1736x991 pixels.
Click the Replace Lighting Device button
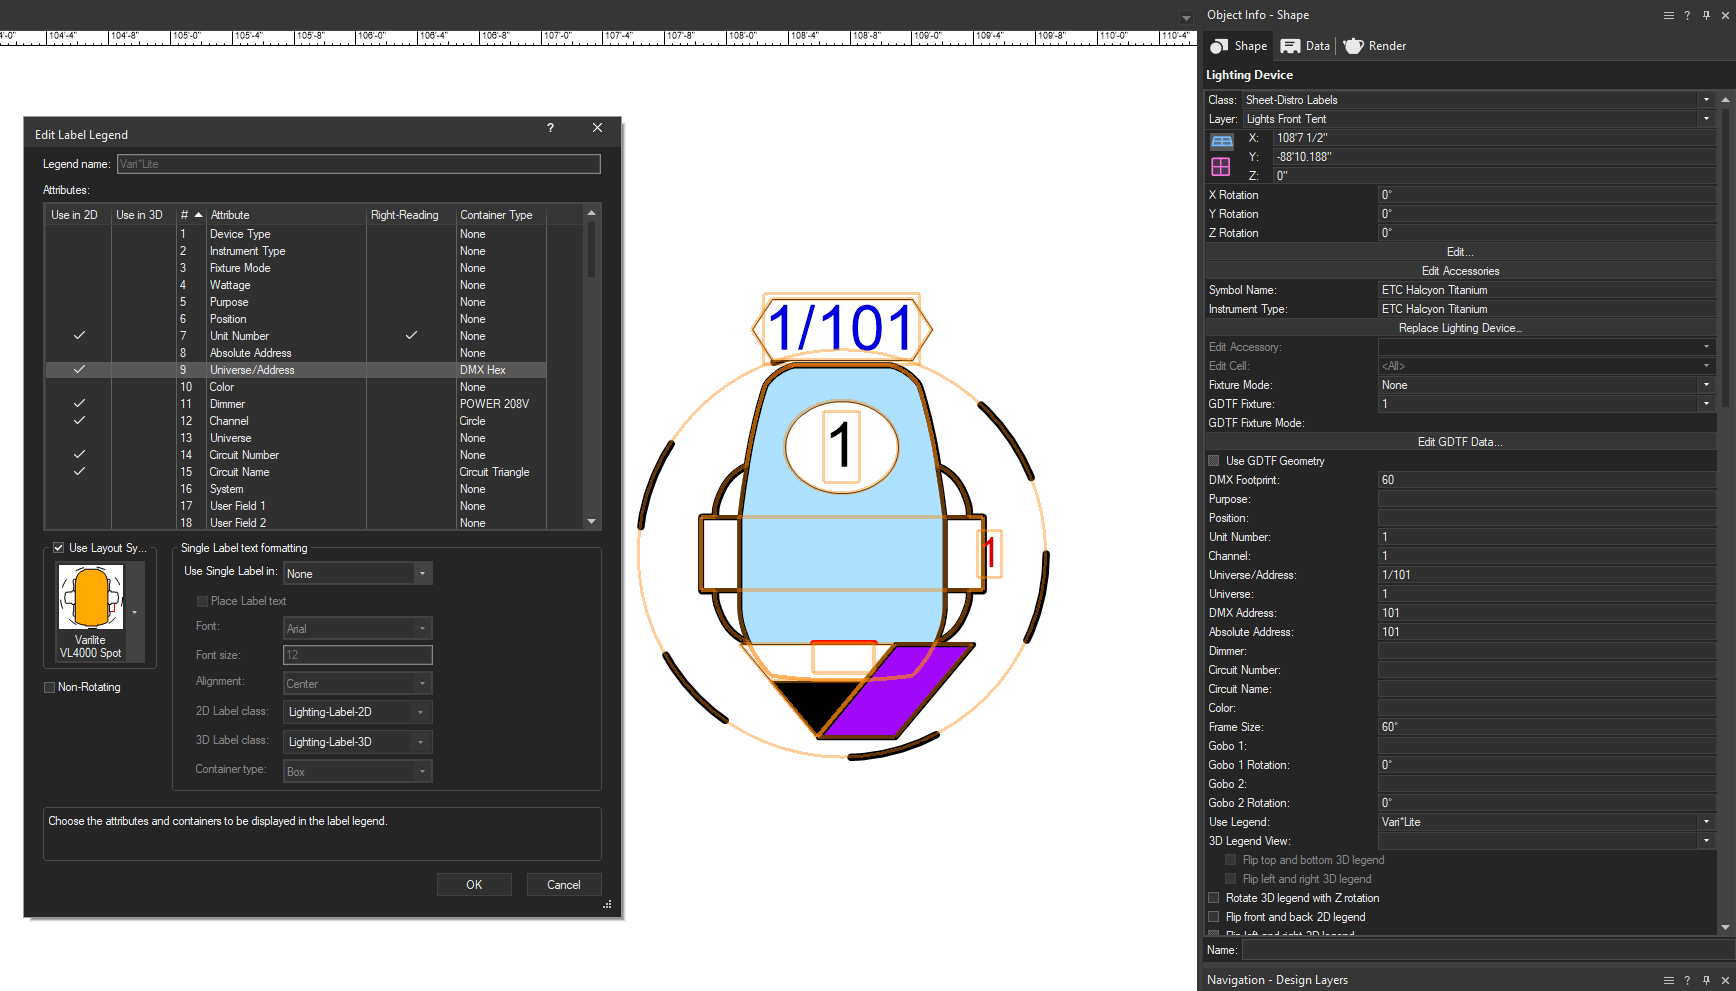(x=1460, y=328)
